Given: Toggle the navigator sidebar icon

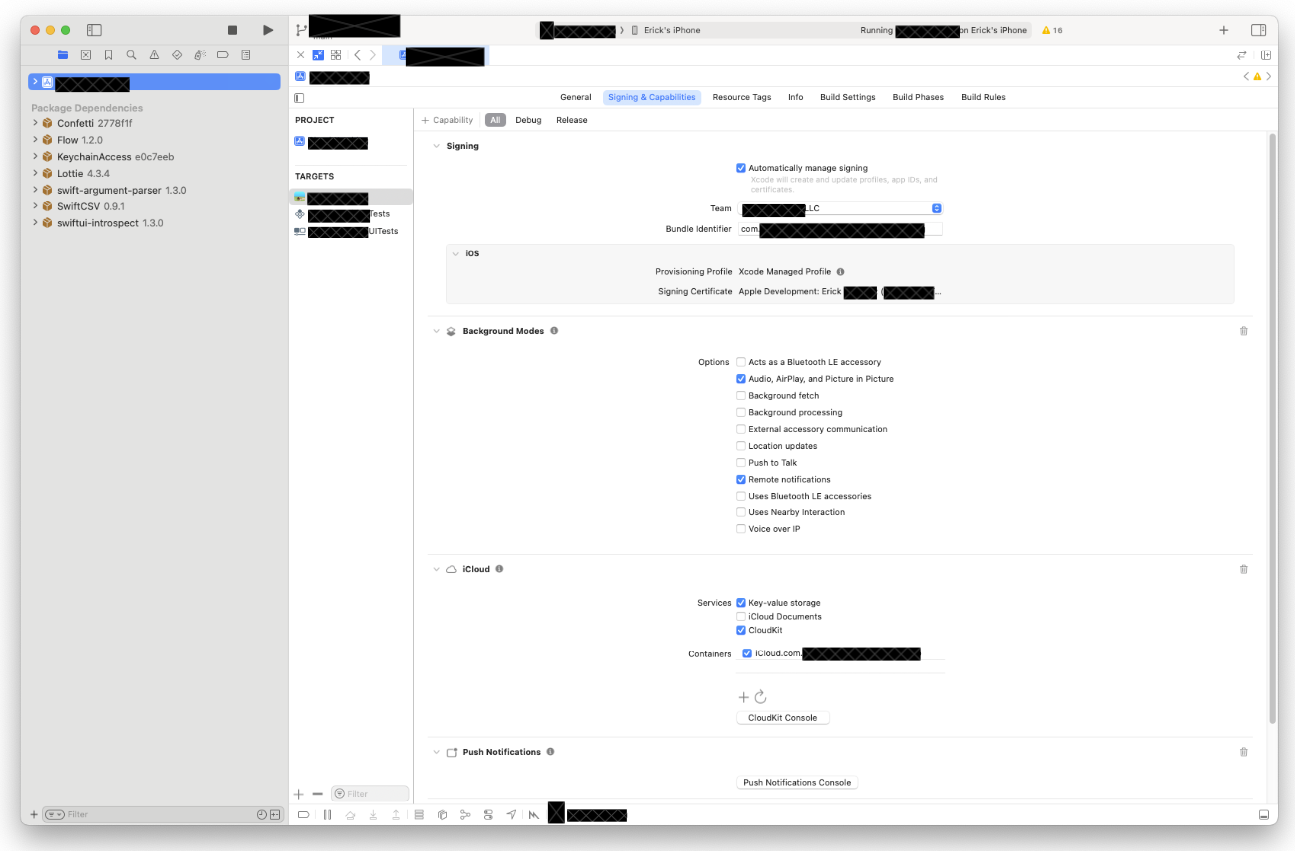Looking at the screenshot, I should tap(95, 30).
